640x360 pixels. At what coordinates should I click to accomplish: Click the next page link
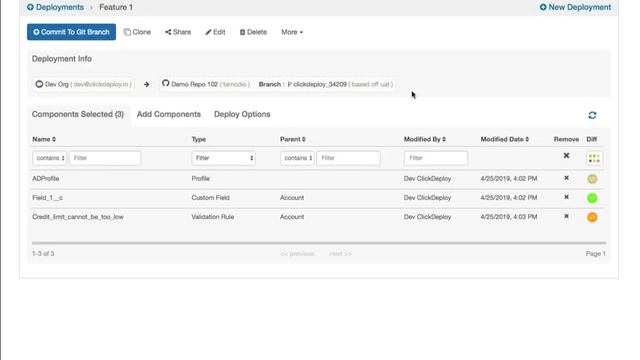pyautogui.click(x=340, y=254)
